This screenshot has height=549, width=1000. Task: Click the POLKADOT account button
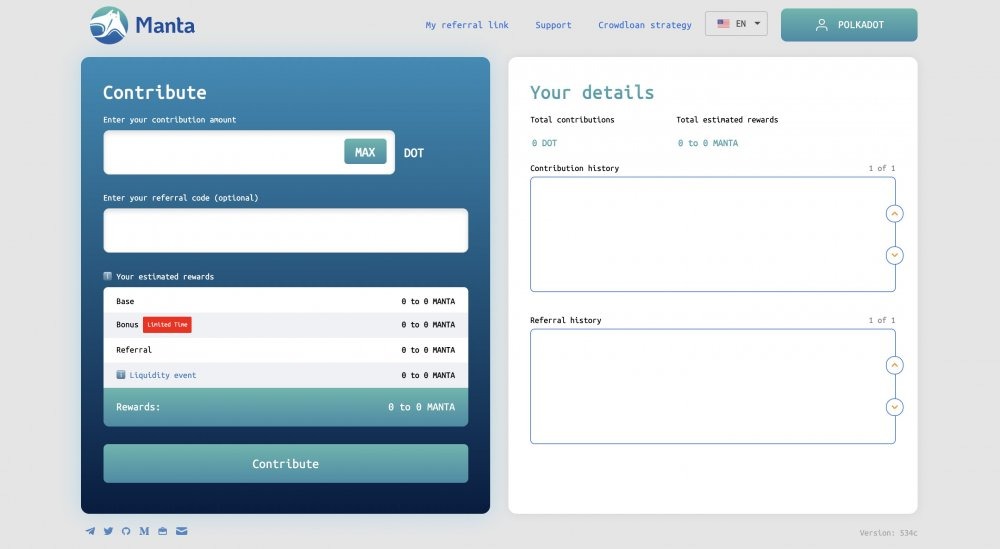(x=849, y=25)
